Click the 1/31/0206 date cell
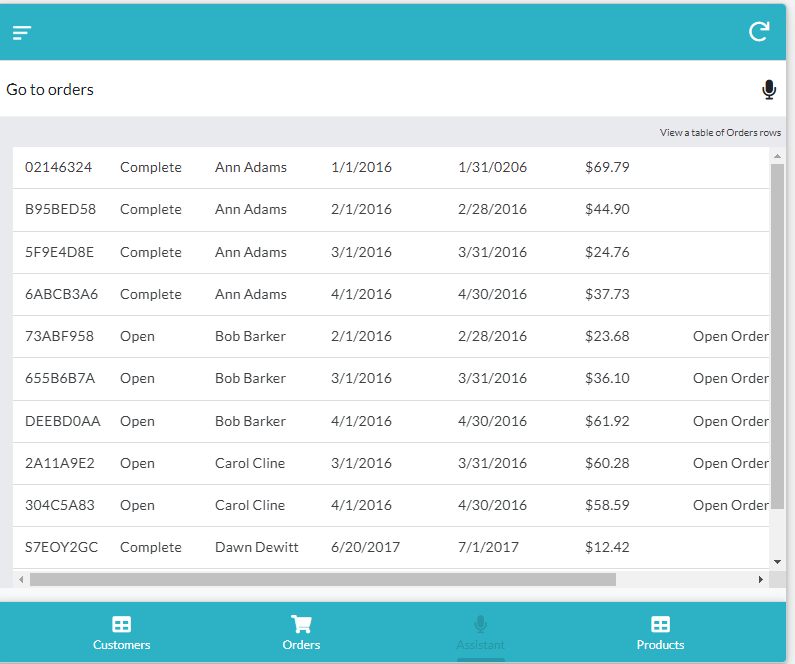The width and height of the screenshot is (795, 664). pos(492,167)
